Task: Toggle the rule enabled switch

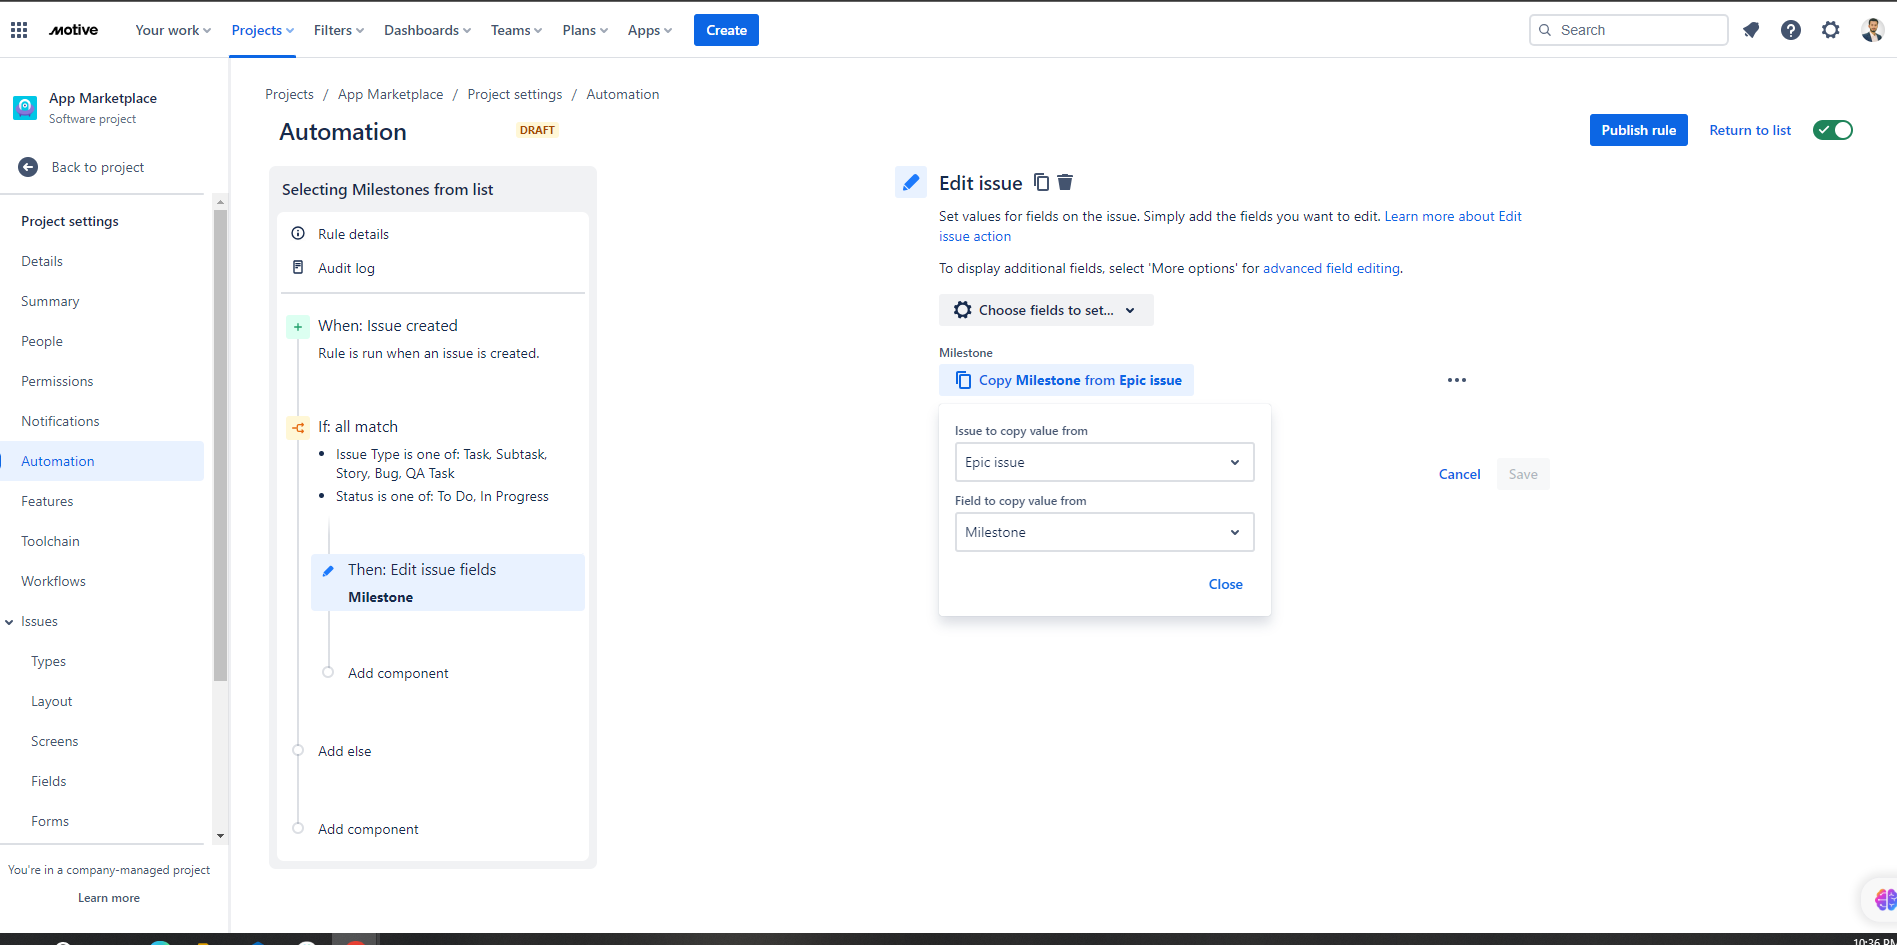Action: pos(1833,130)
